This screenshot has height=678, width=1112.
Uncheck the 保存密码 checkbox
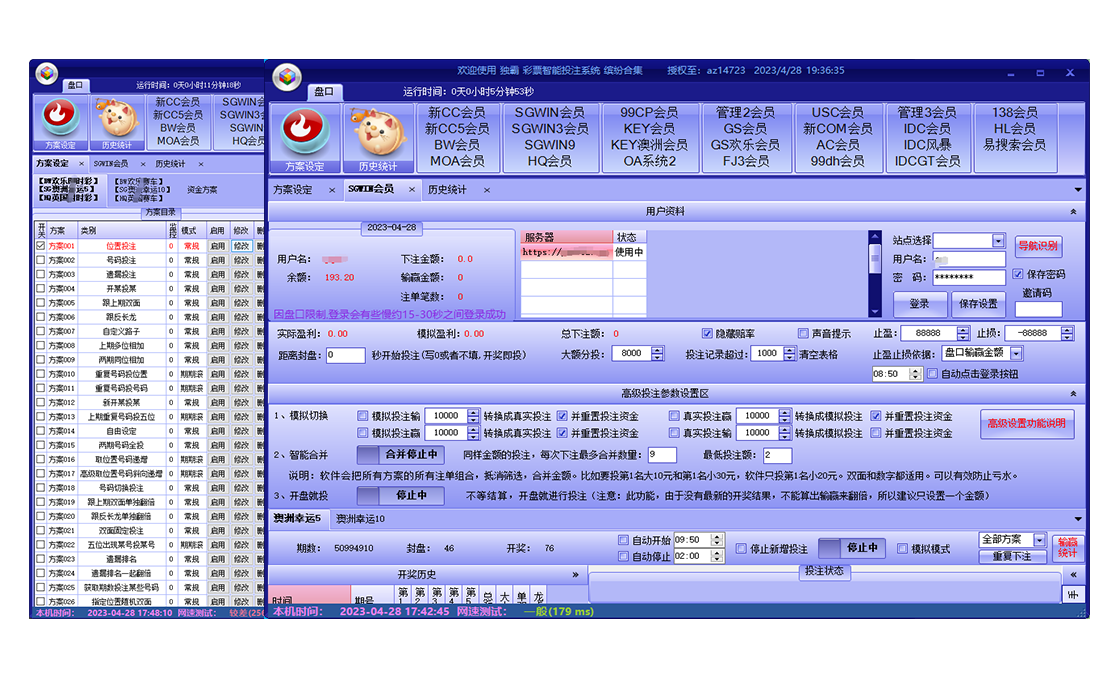pos(1018,274)
